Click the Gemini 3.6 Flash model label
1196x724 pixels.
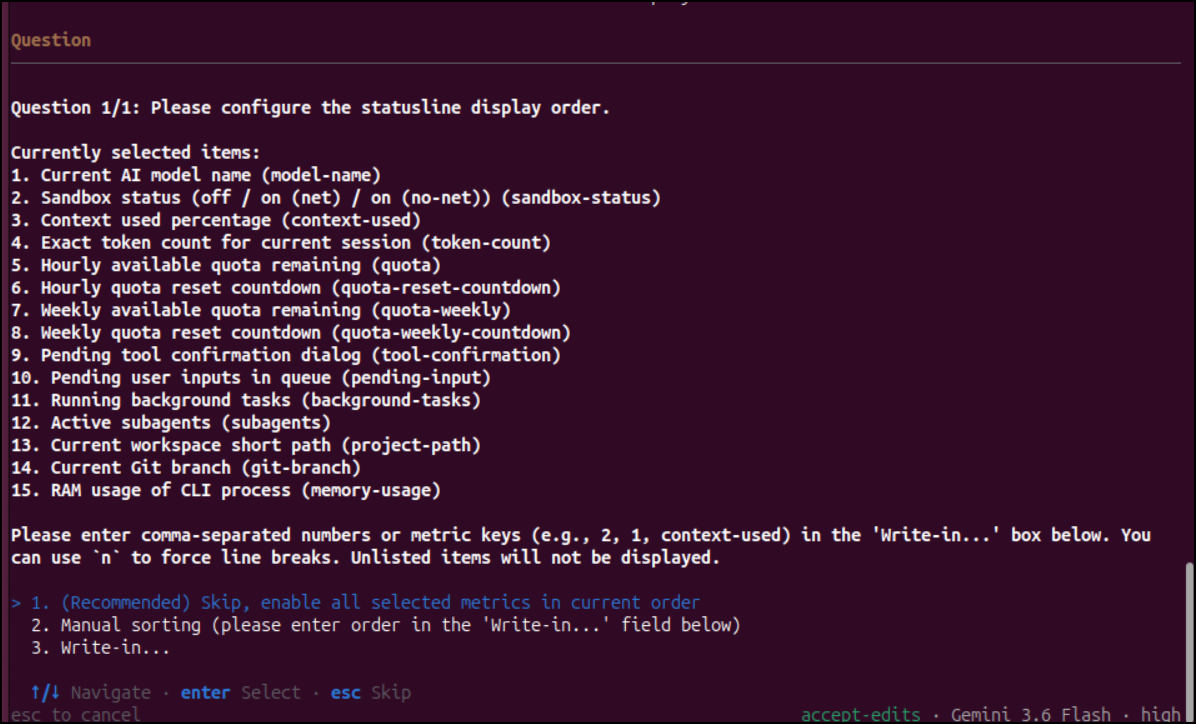coord(1030,715)
